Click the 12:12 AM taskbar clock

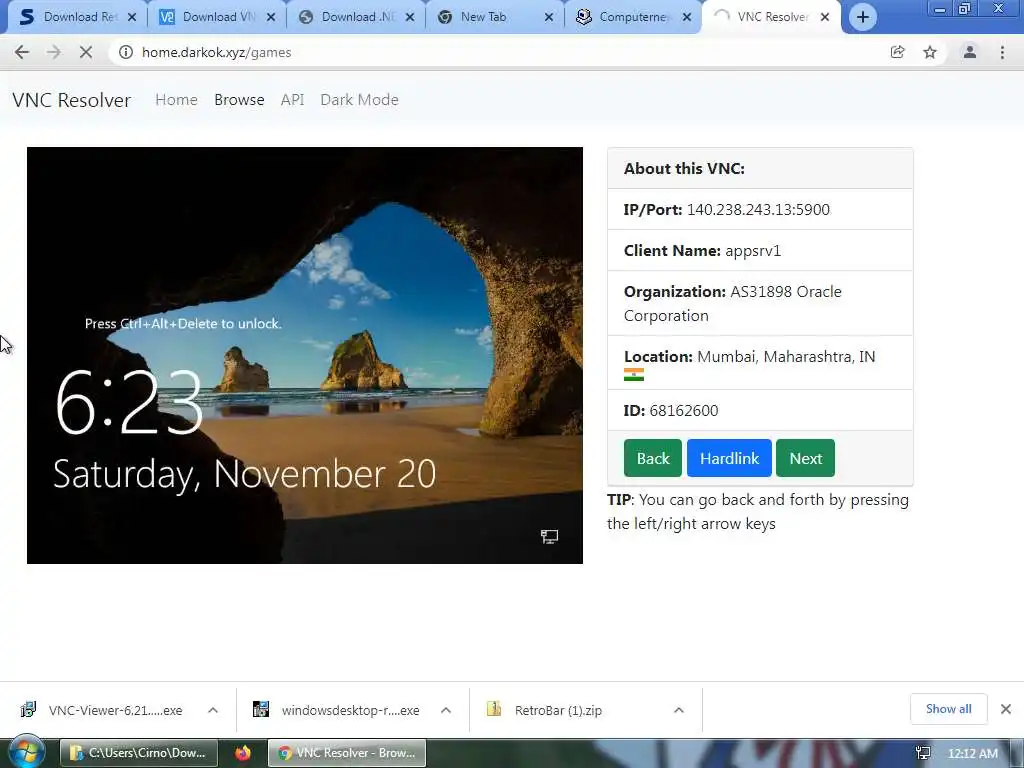point(972,753)
